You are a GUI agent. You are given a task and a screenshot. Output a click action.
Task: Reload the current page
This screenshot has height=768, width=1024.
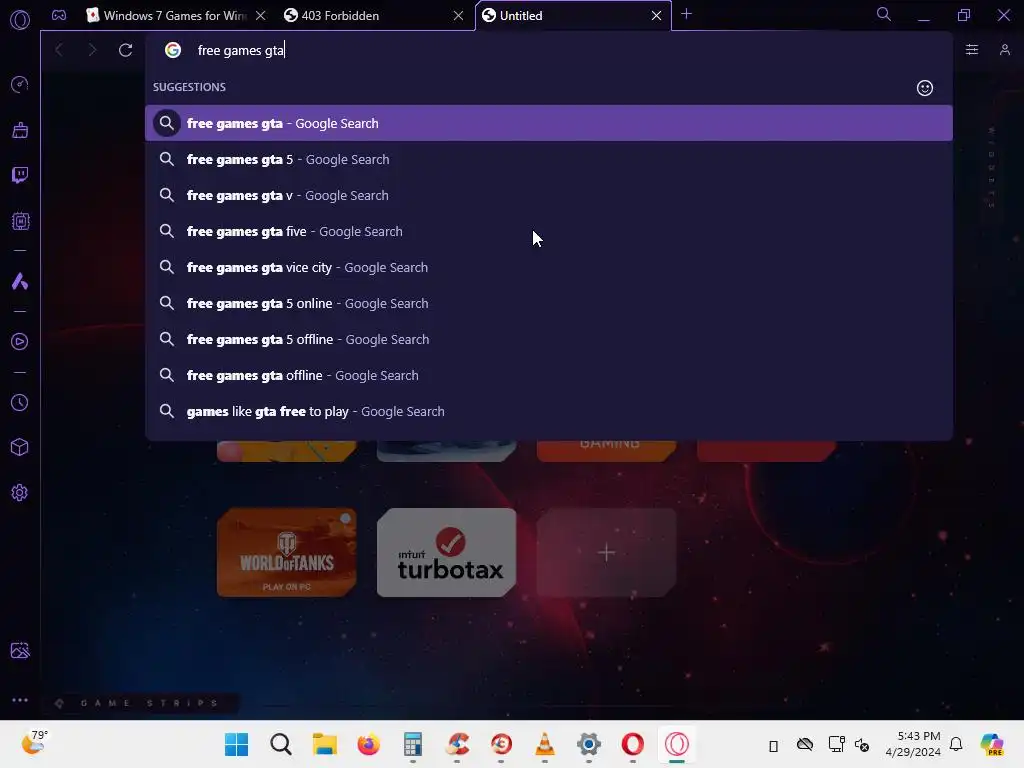pos(125,50)
